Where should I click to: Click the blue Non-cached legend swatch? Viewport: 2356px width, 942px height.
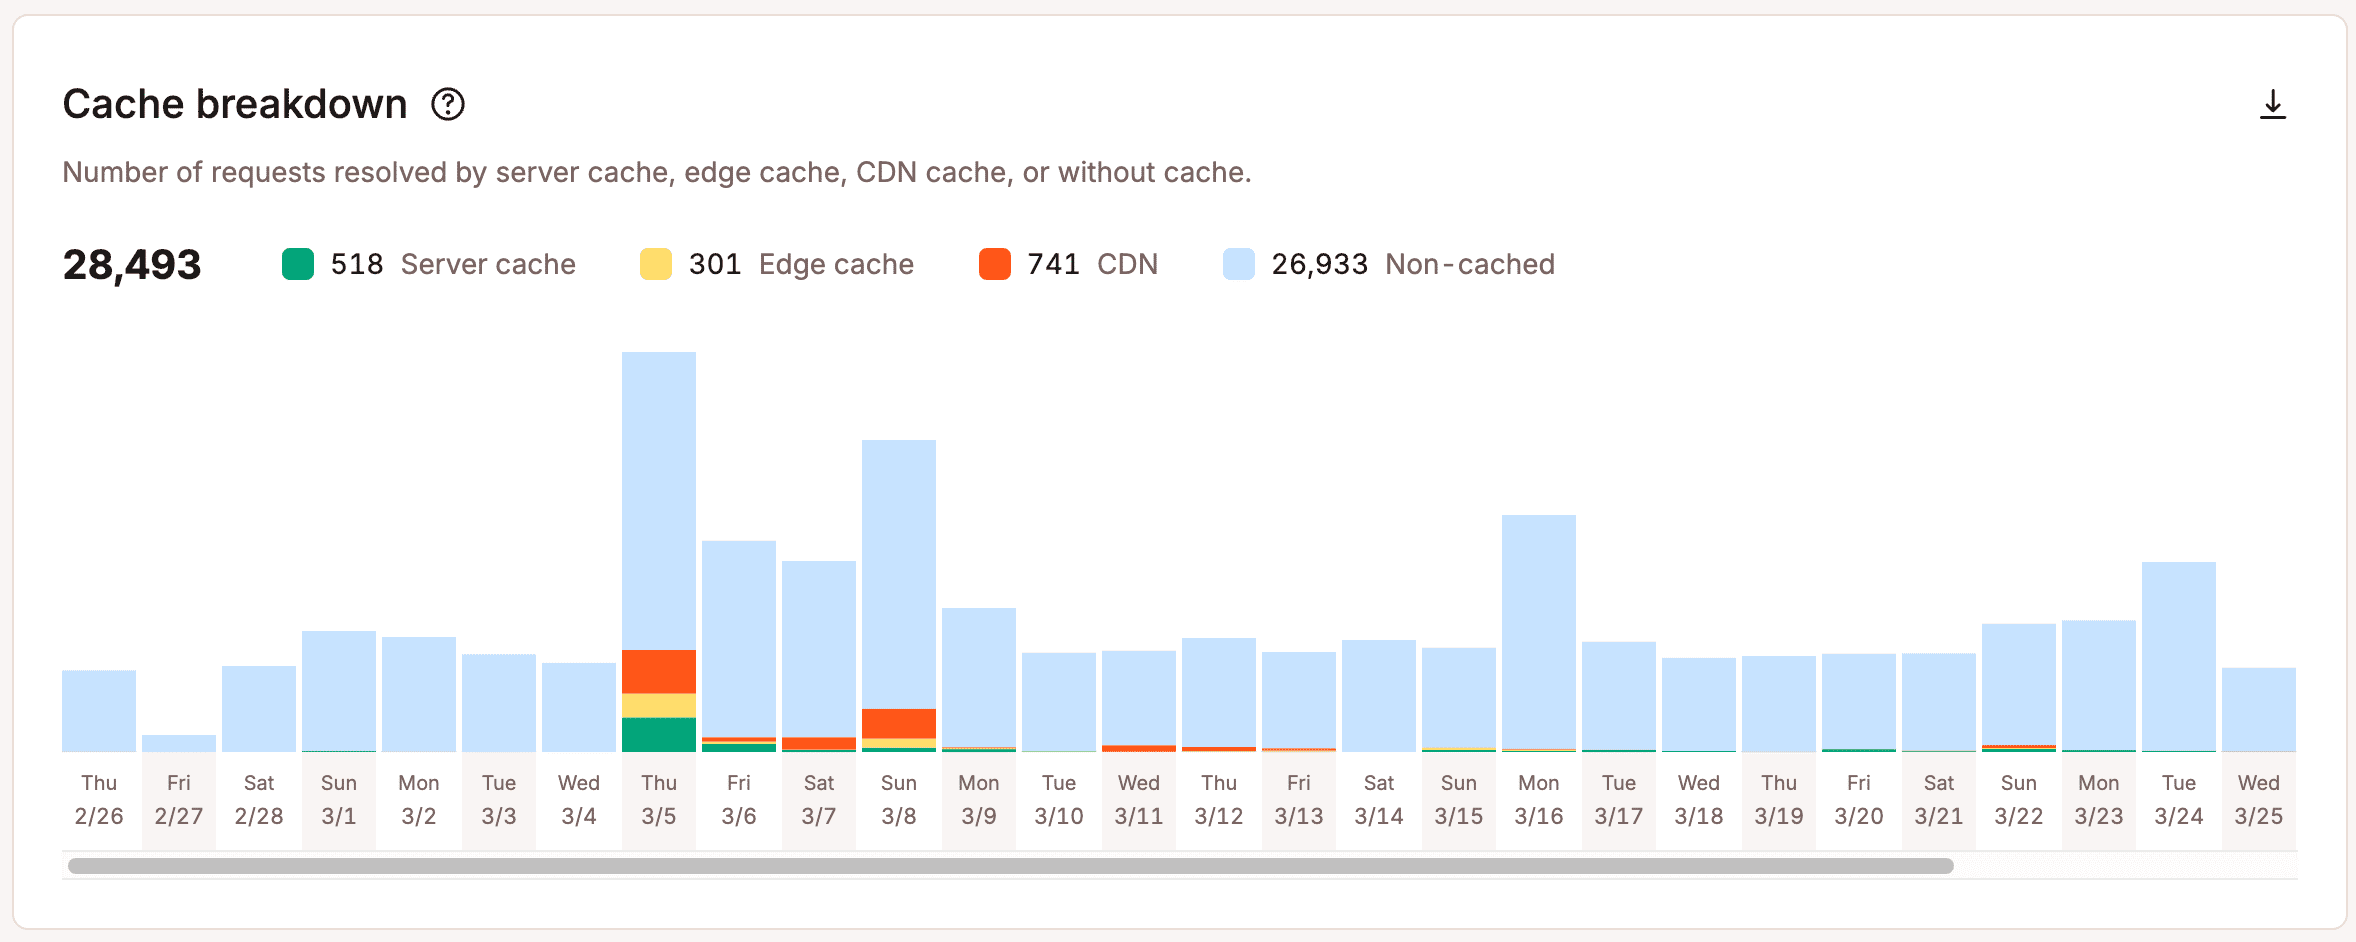point(1238,263)
